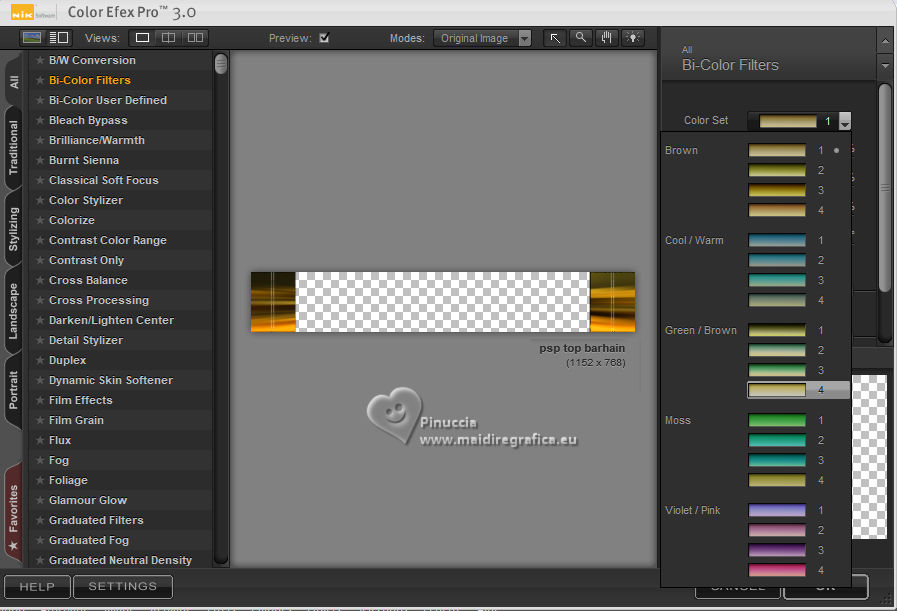The width and height of the screenshot is (897, 611).
Task: Click the filter list scrollbar thumb
Action: tap(221, 64)
